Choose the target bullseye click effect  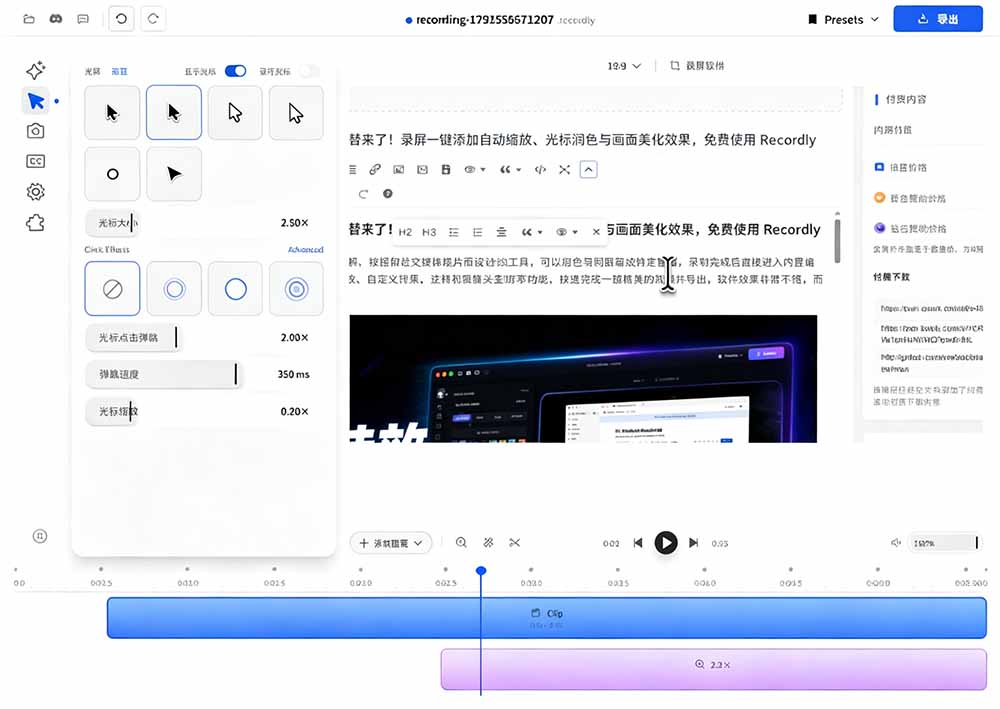coord(296,289)
